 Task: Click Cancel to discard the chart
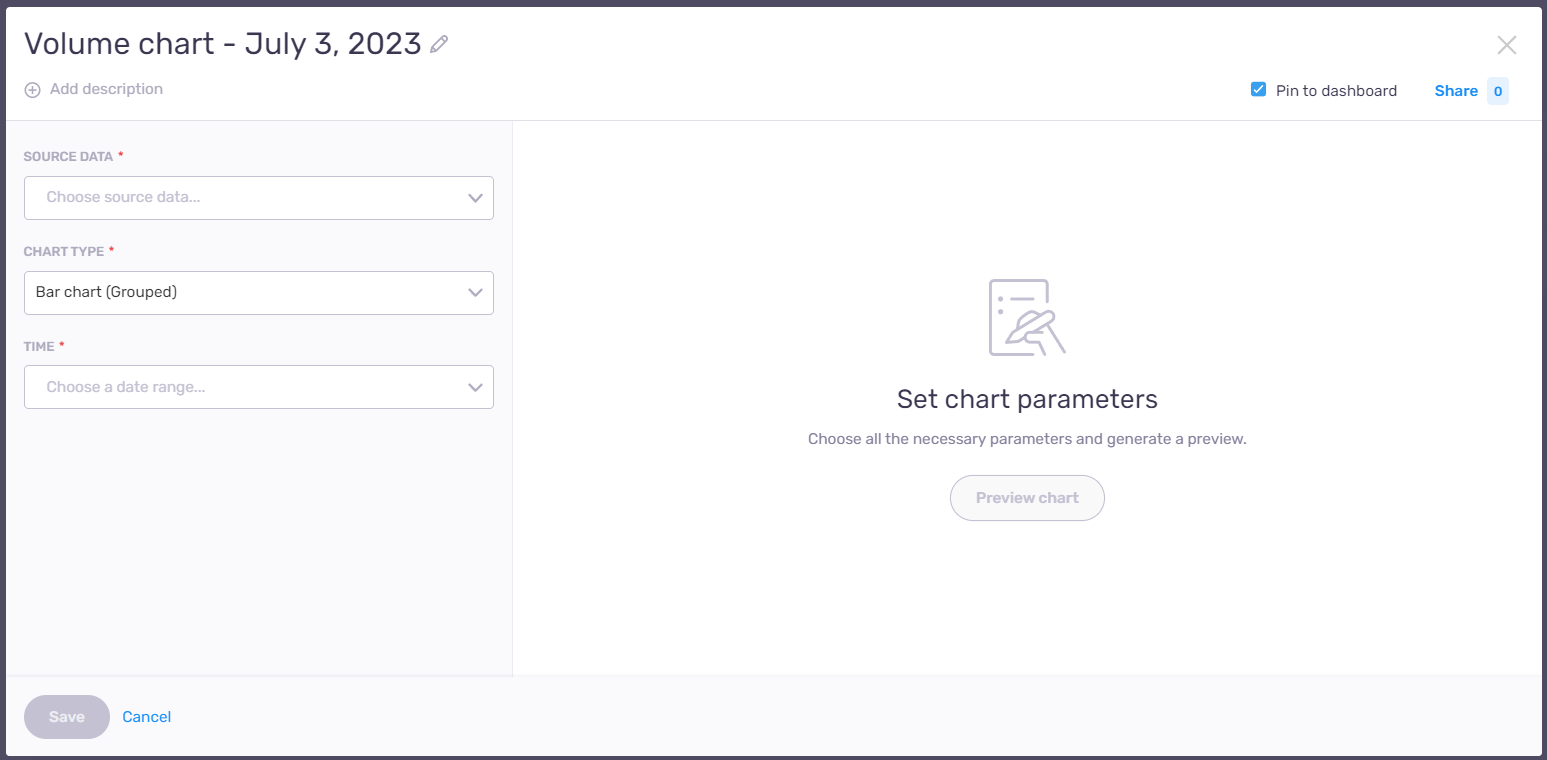pyautogui.click(x=146, y=716)
